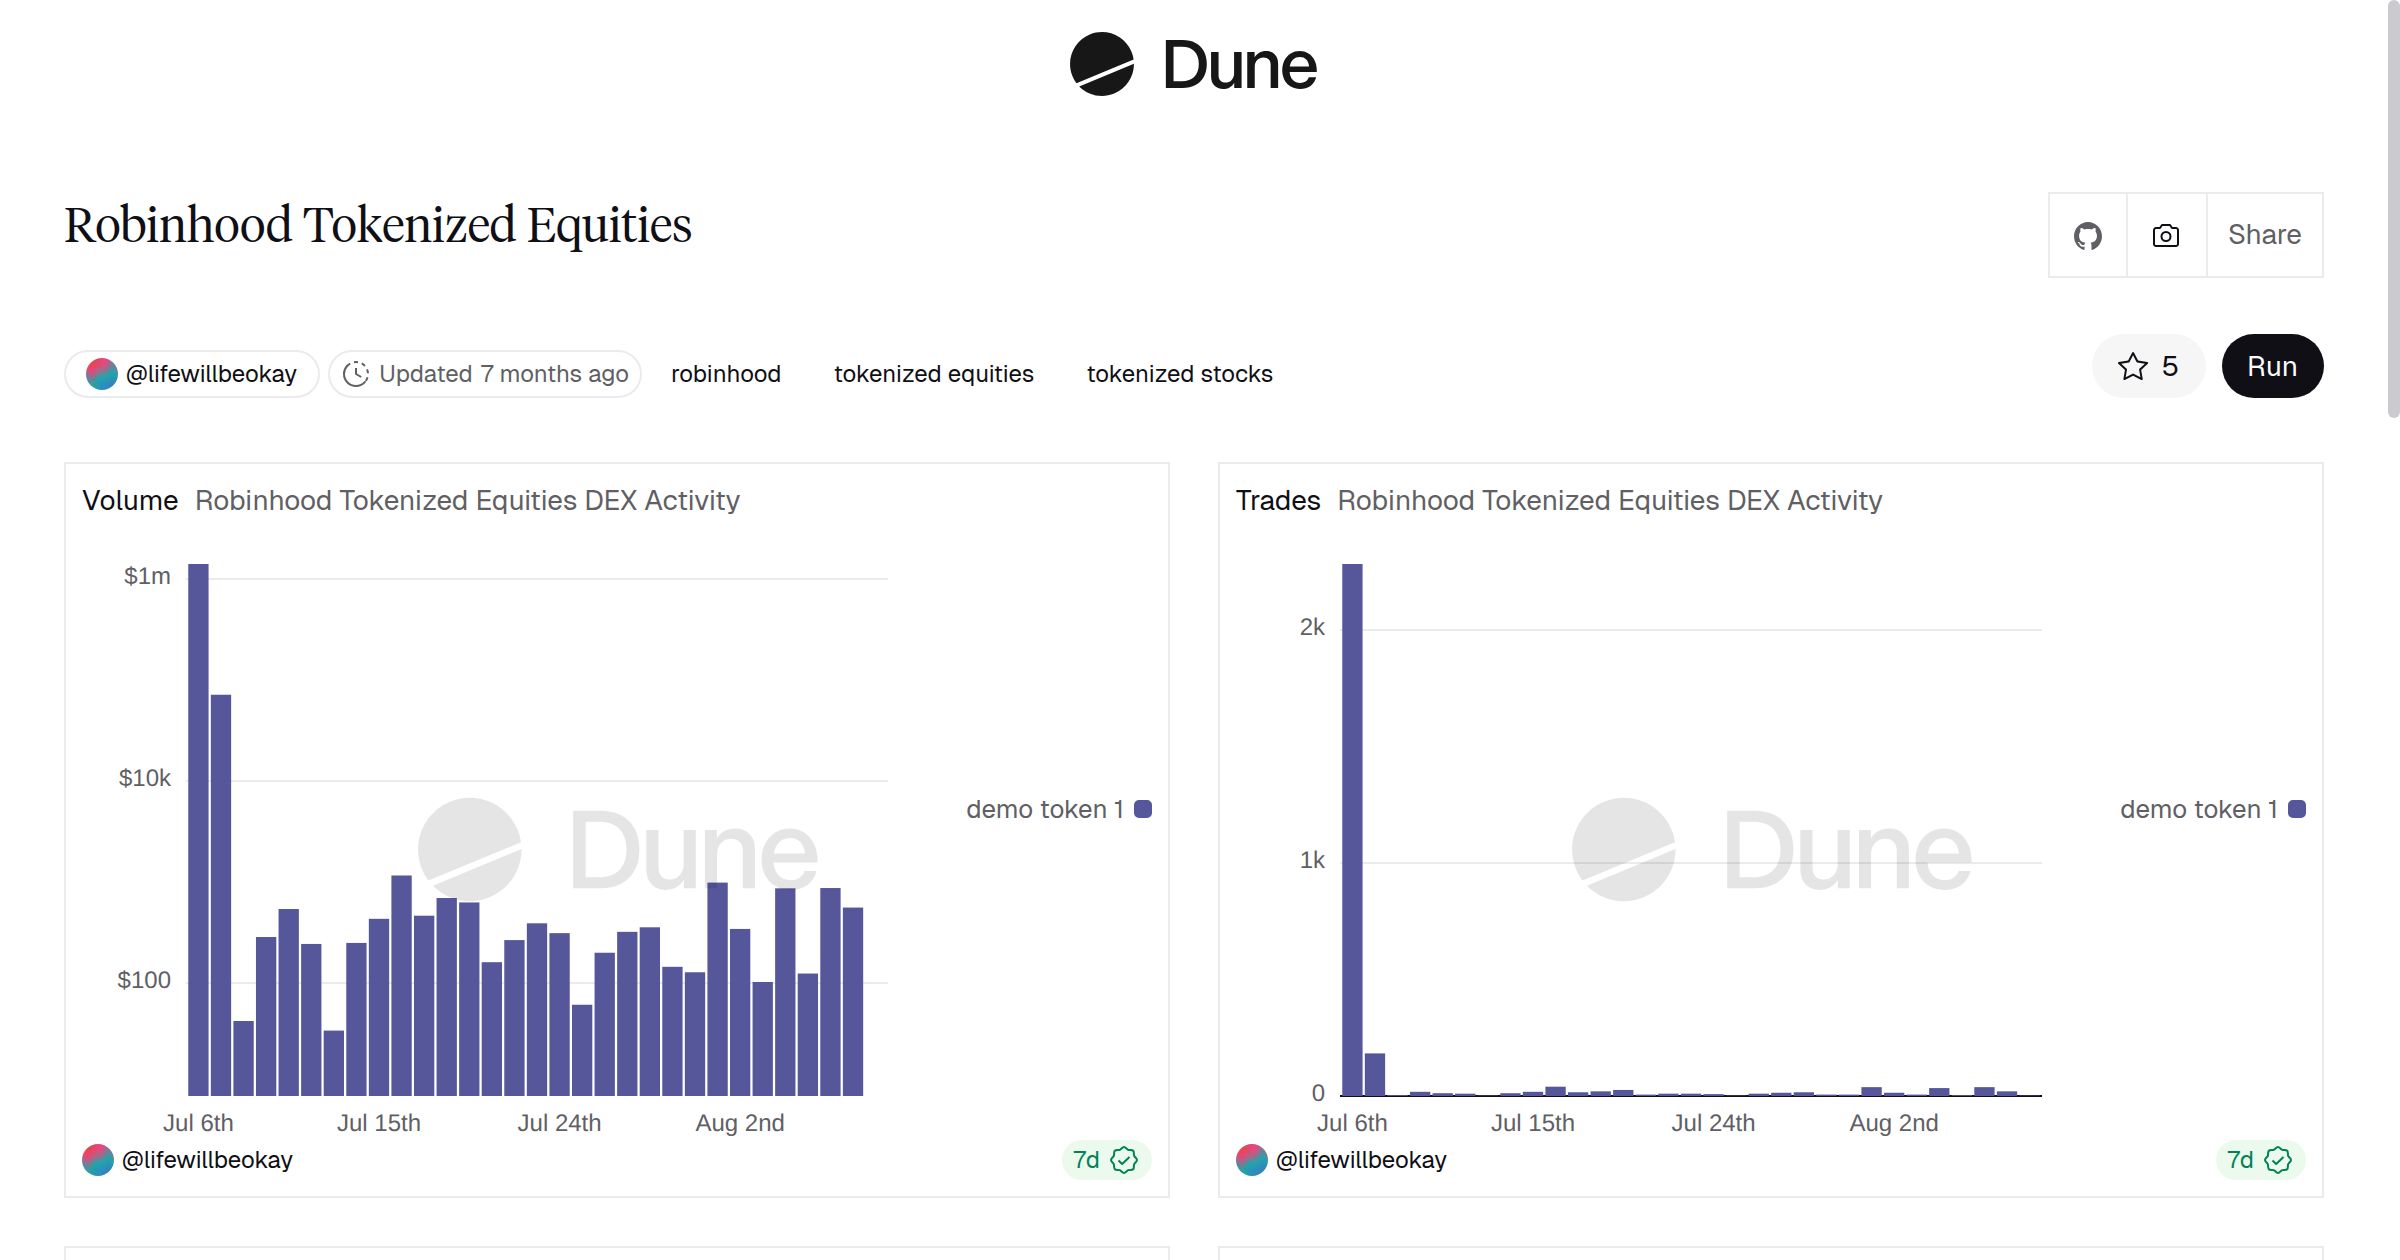2400x1260 pixels.
Task: Click the GitHub icon near Share
Action: [x=2089, y=234]
